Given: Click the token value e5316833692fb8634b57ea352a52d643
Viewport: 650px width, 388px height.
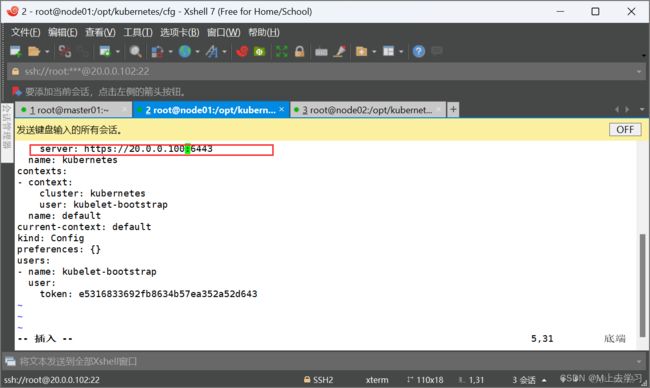Looking at the screenshot, I should pos(168,294).
